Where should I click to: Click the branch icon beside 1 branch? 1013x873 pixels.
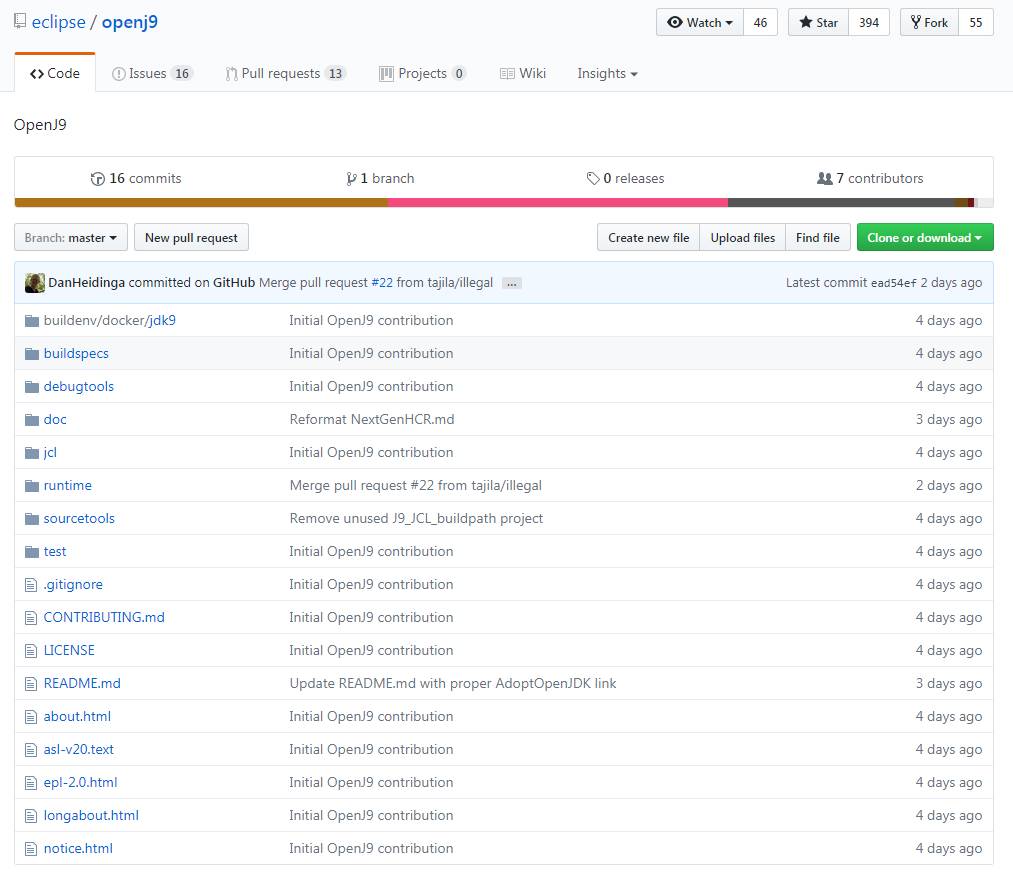[351, 179]
